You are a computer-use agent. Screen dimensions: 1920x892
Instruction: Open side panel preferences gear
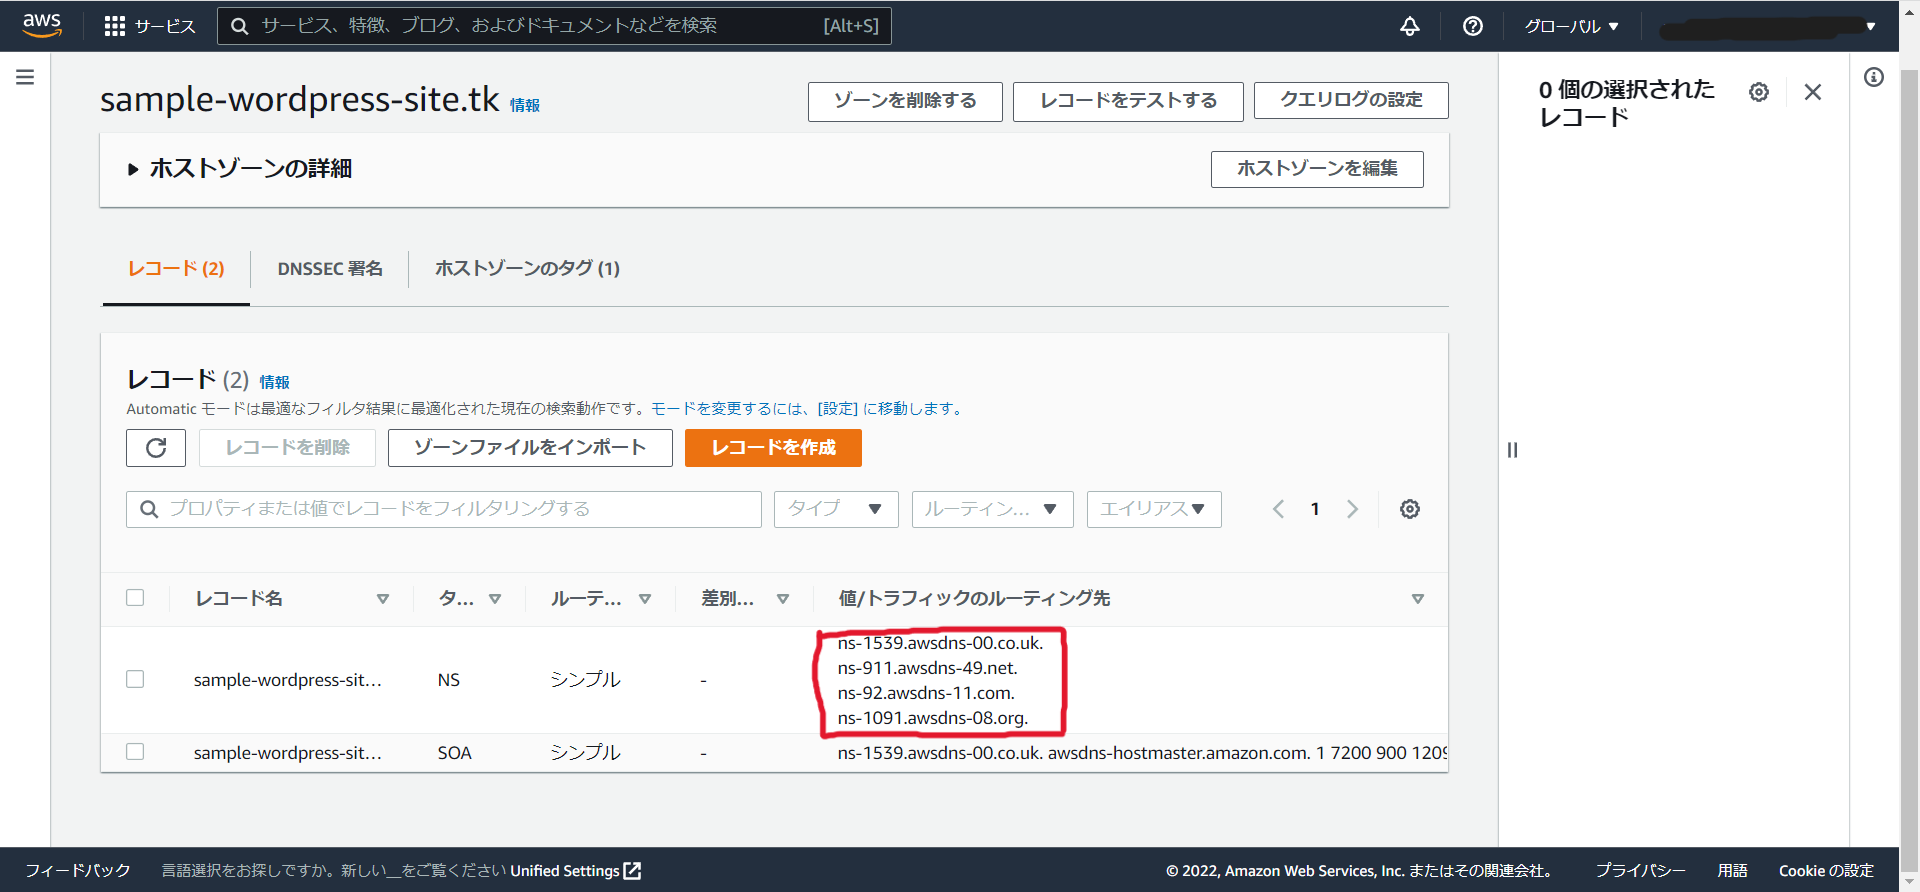coord(1759,92)
